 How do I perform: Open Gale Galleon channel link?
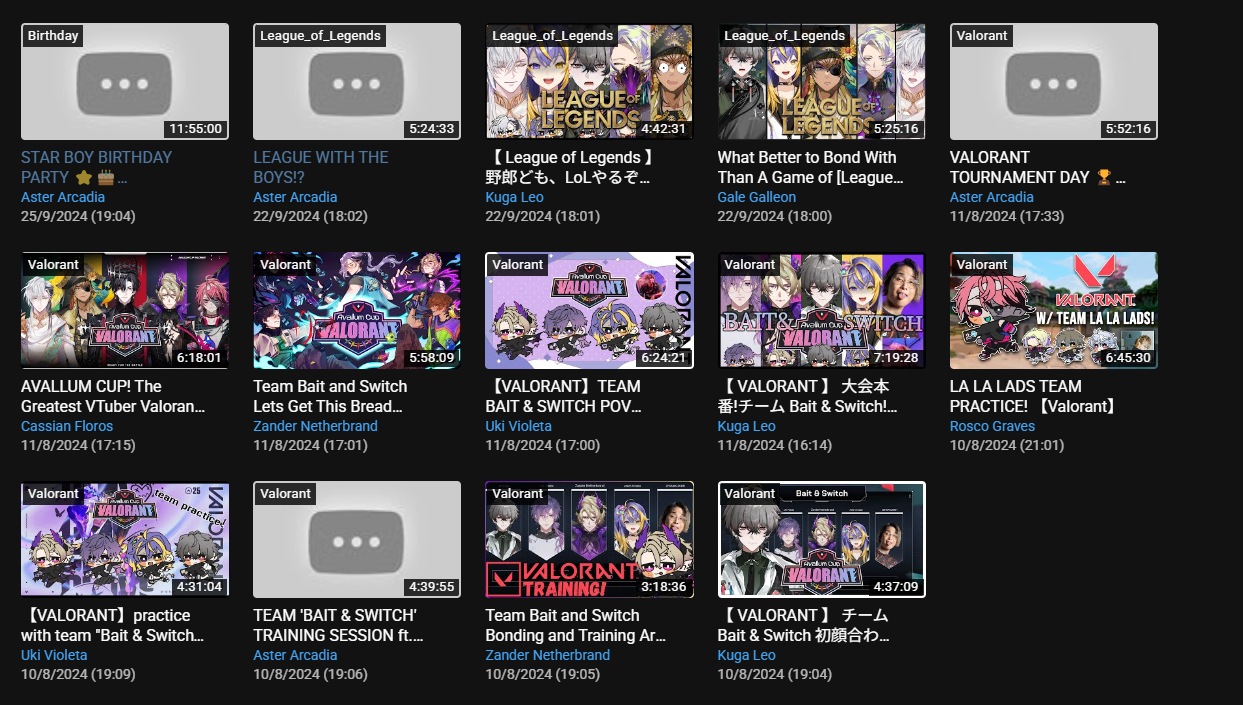pyautogui.click(x=757, y=197)
